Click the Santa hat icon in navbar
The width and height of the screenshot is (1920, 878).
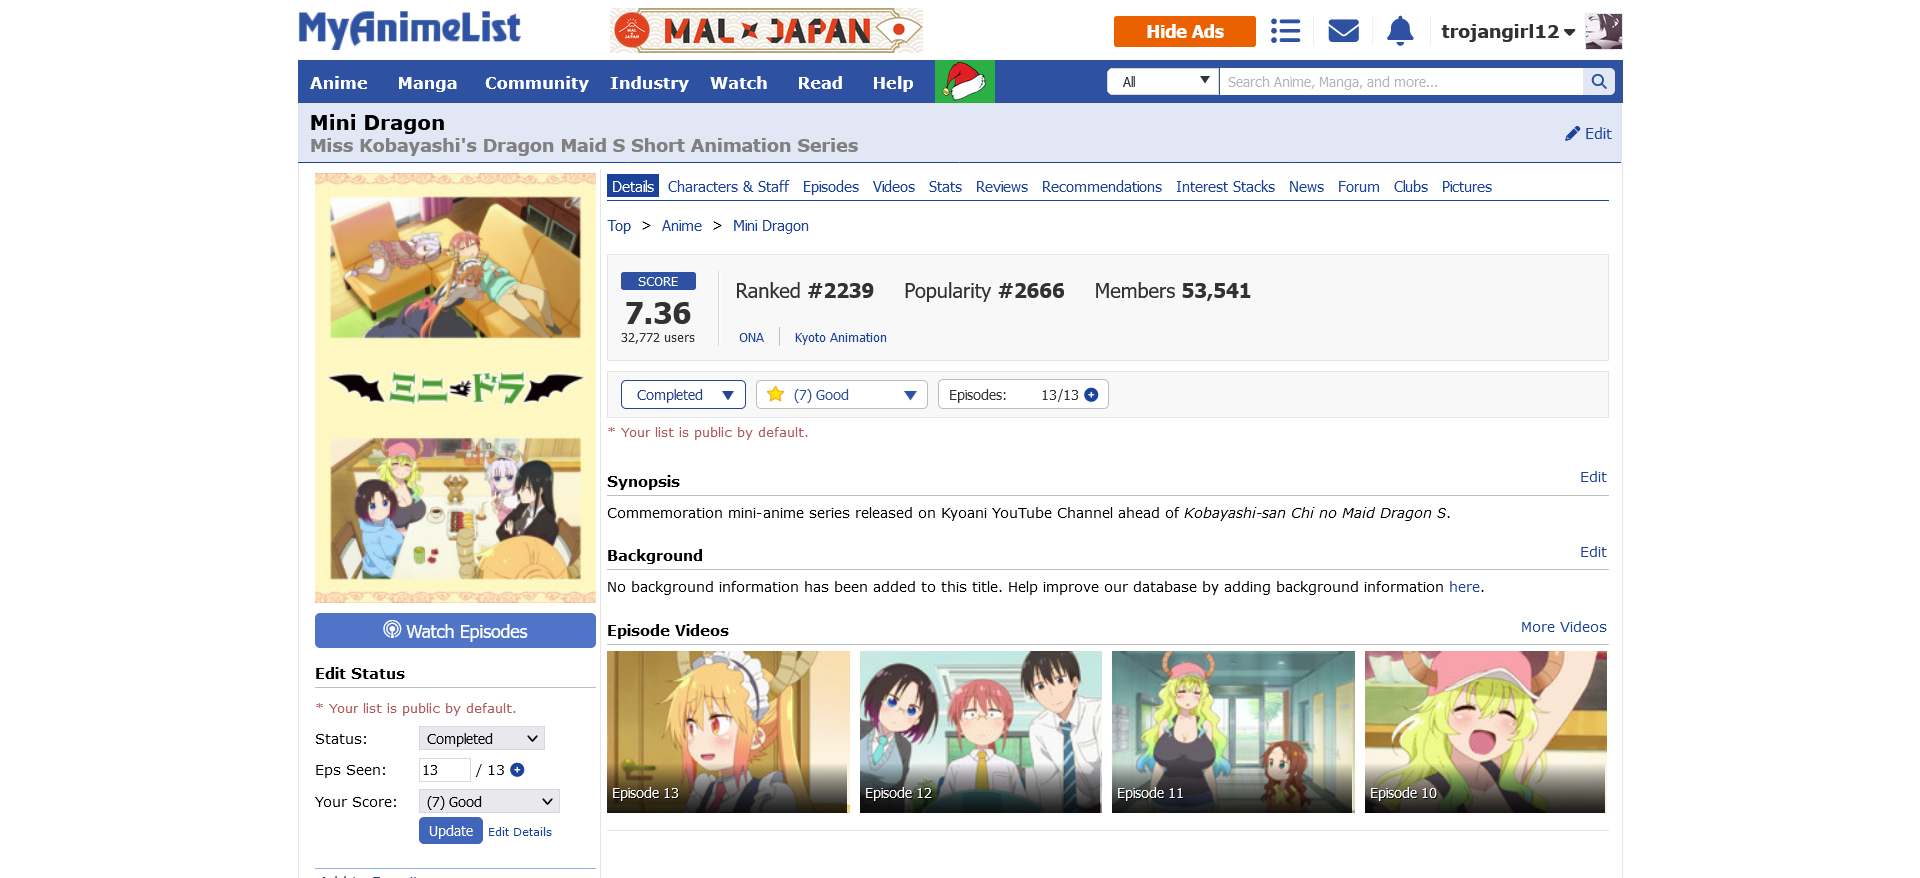pyautogui.click(x=965, y=81)
